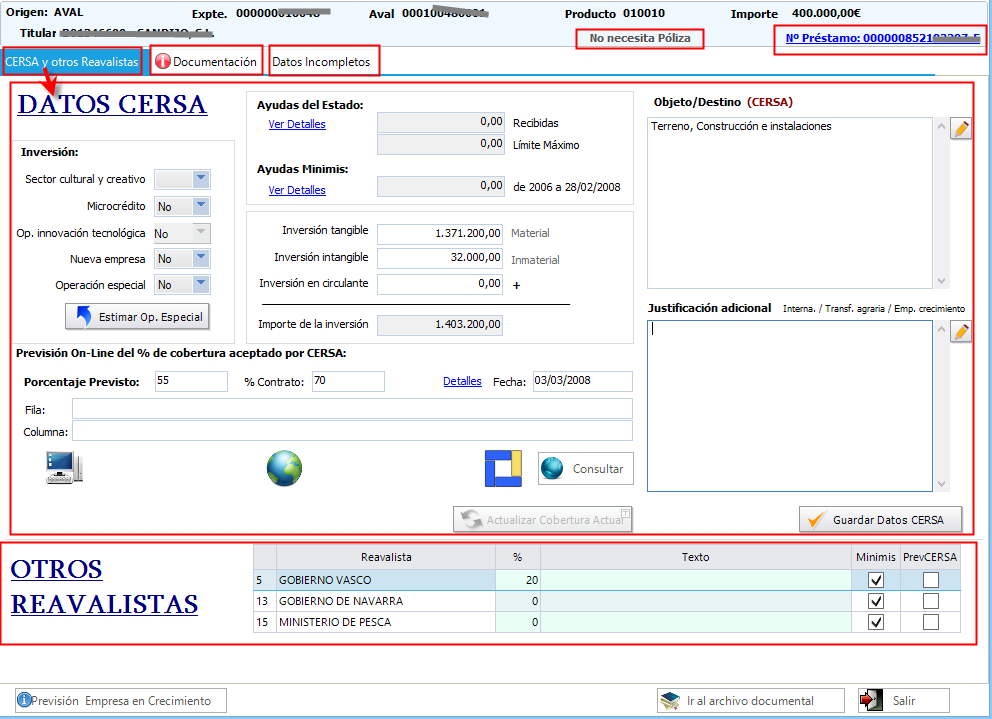Click Previsión Empresa en Crecimiento button
Viewport: 992px width, 719px height.
click(x=121, y=700)
